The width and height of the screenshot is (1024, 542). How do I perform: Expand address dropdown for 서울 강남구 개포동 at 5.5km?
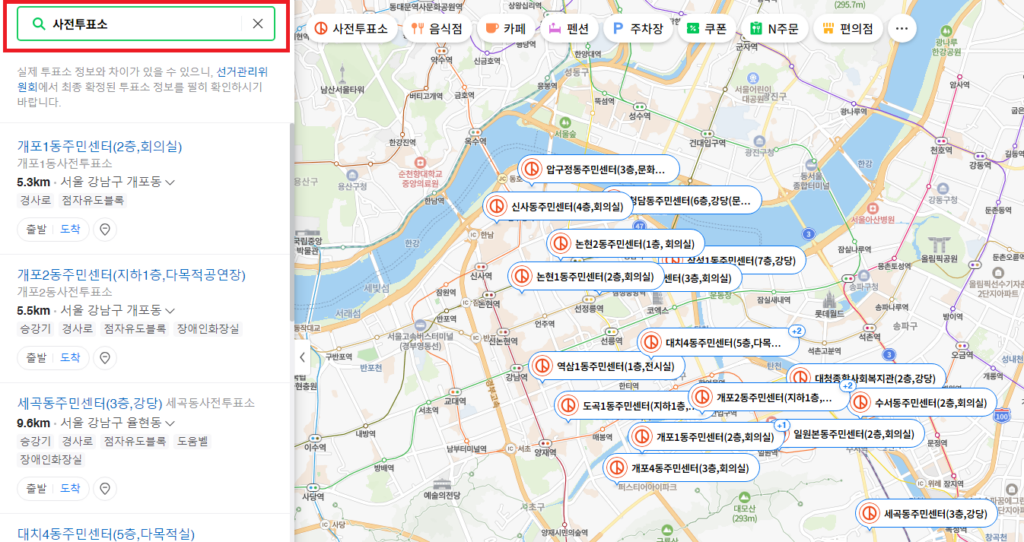click(x=170, y=311)
